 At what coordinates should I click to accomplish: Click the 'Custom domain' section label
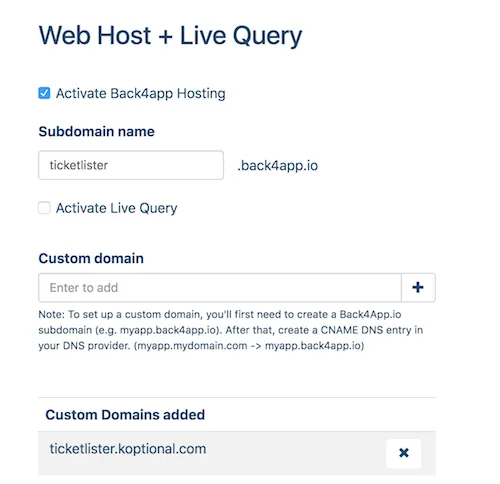coord(91,258)
